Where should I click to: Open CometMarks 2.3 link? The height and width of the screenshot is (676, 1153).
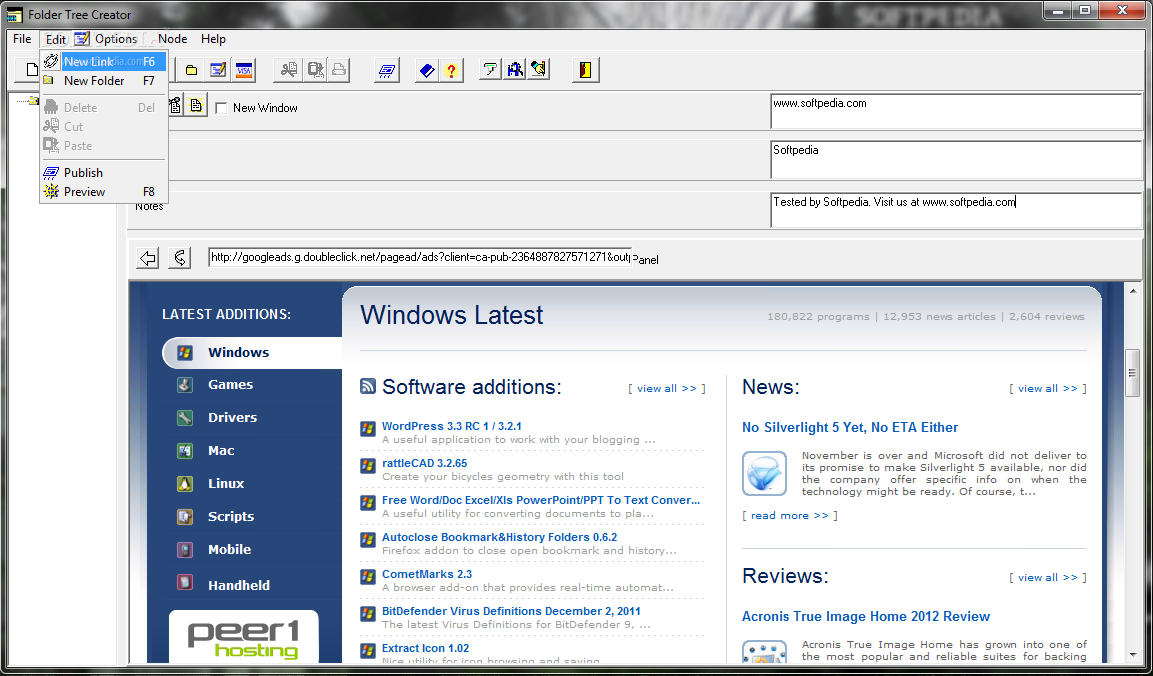(426, 574)
